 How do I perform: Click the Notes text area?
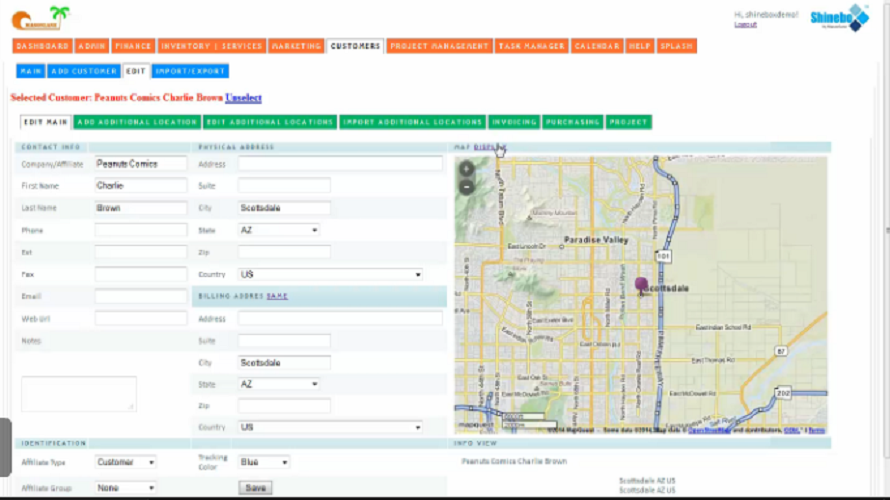[x=79, y=393]
